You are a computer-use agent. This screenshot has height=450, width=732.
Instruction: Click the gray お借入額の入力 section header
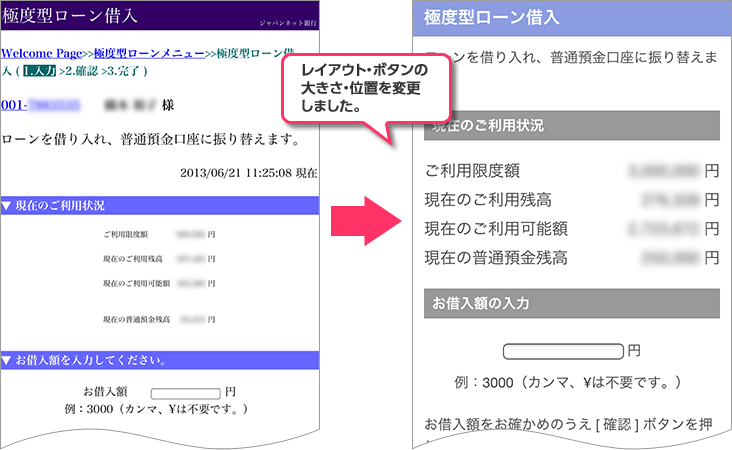coord(565,303)
